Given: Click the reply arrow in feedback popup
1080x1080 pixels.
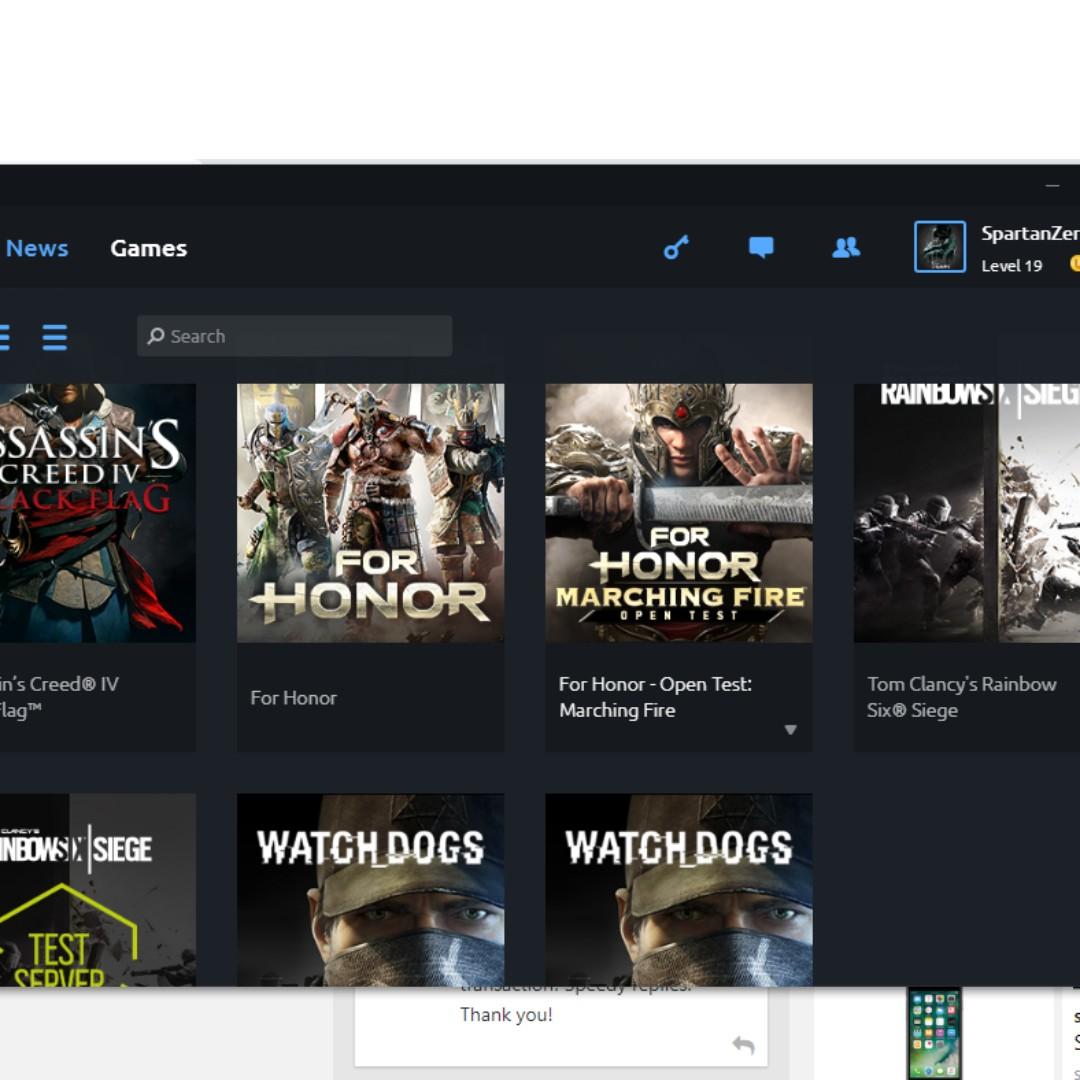Looking at the screenshot, I should pyautogui.click(x=744, y=1044).
